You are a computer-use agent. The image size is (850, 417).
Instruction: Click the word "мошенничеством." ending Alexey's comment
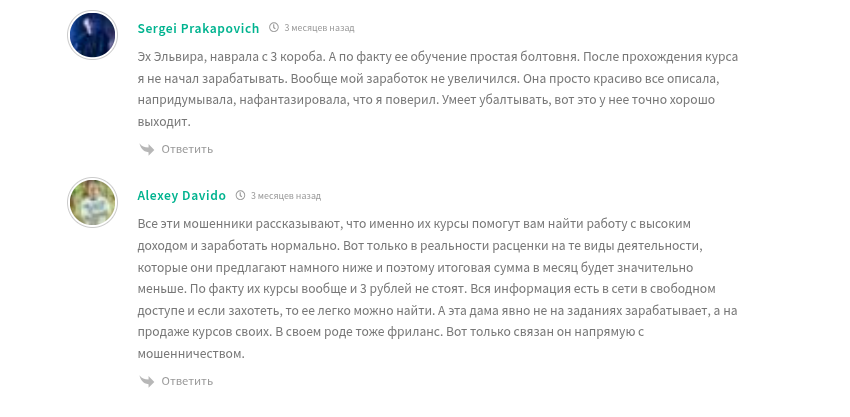point(190,354)
